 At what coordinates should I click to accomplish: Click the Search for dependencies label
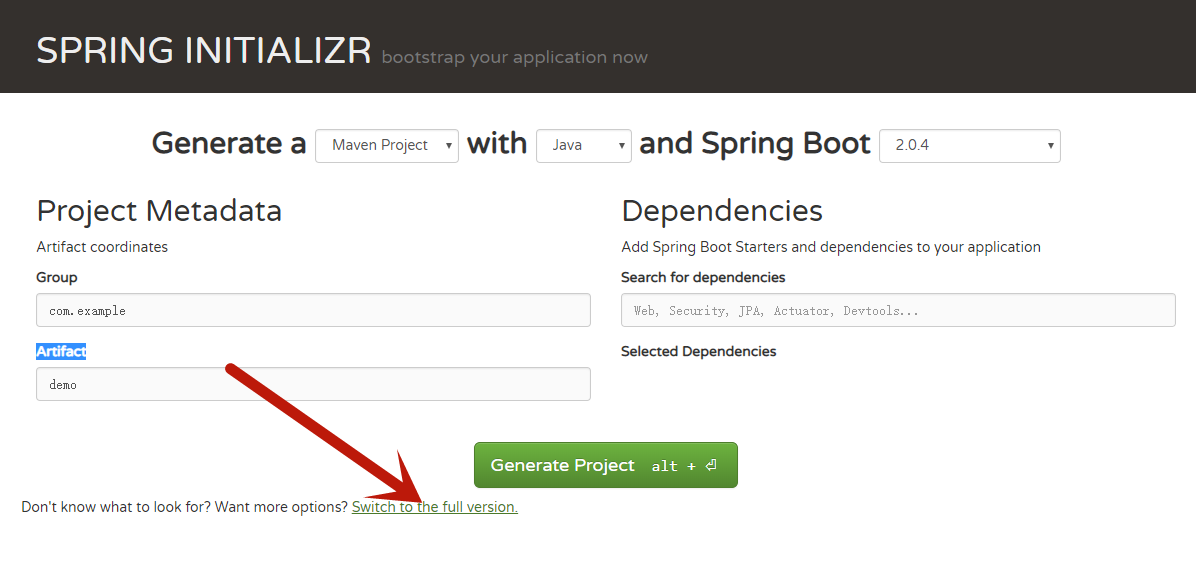703,278
